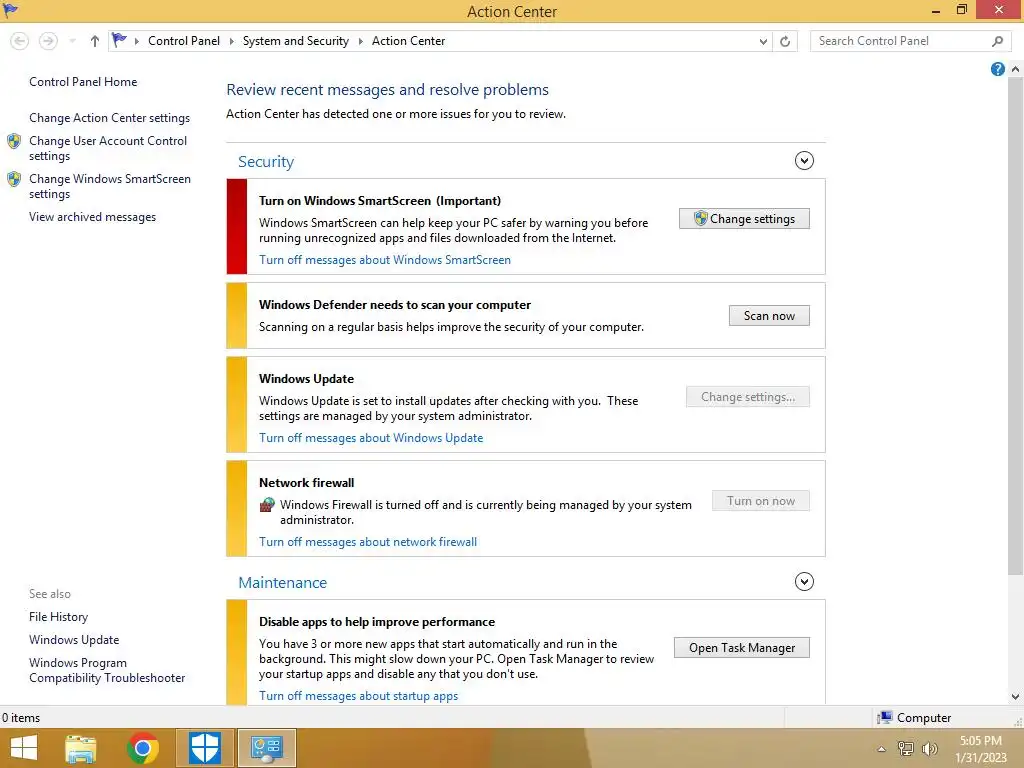The image size is (1024, 768).
Task: Click scrollbar up arrow
Action: [x=1016, y=69]
